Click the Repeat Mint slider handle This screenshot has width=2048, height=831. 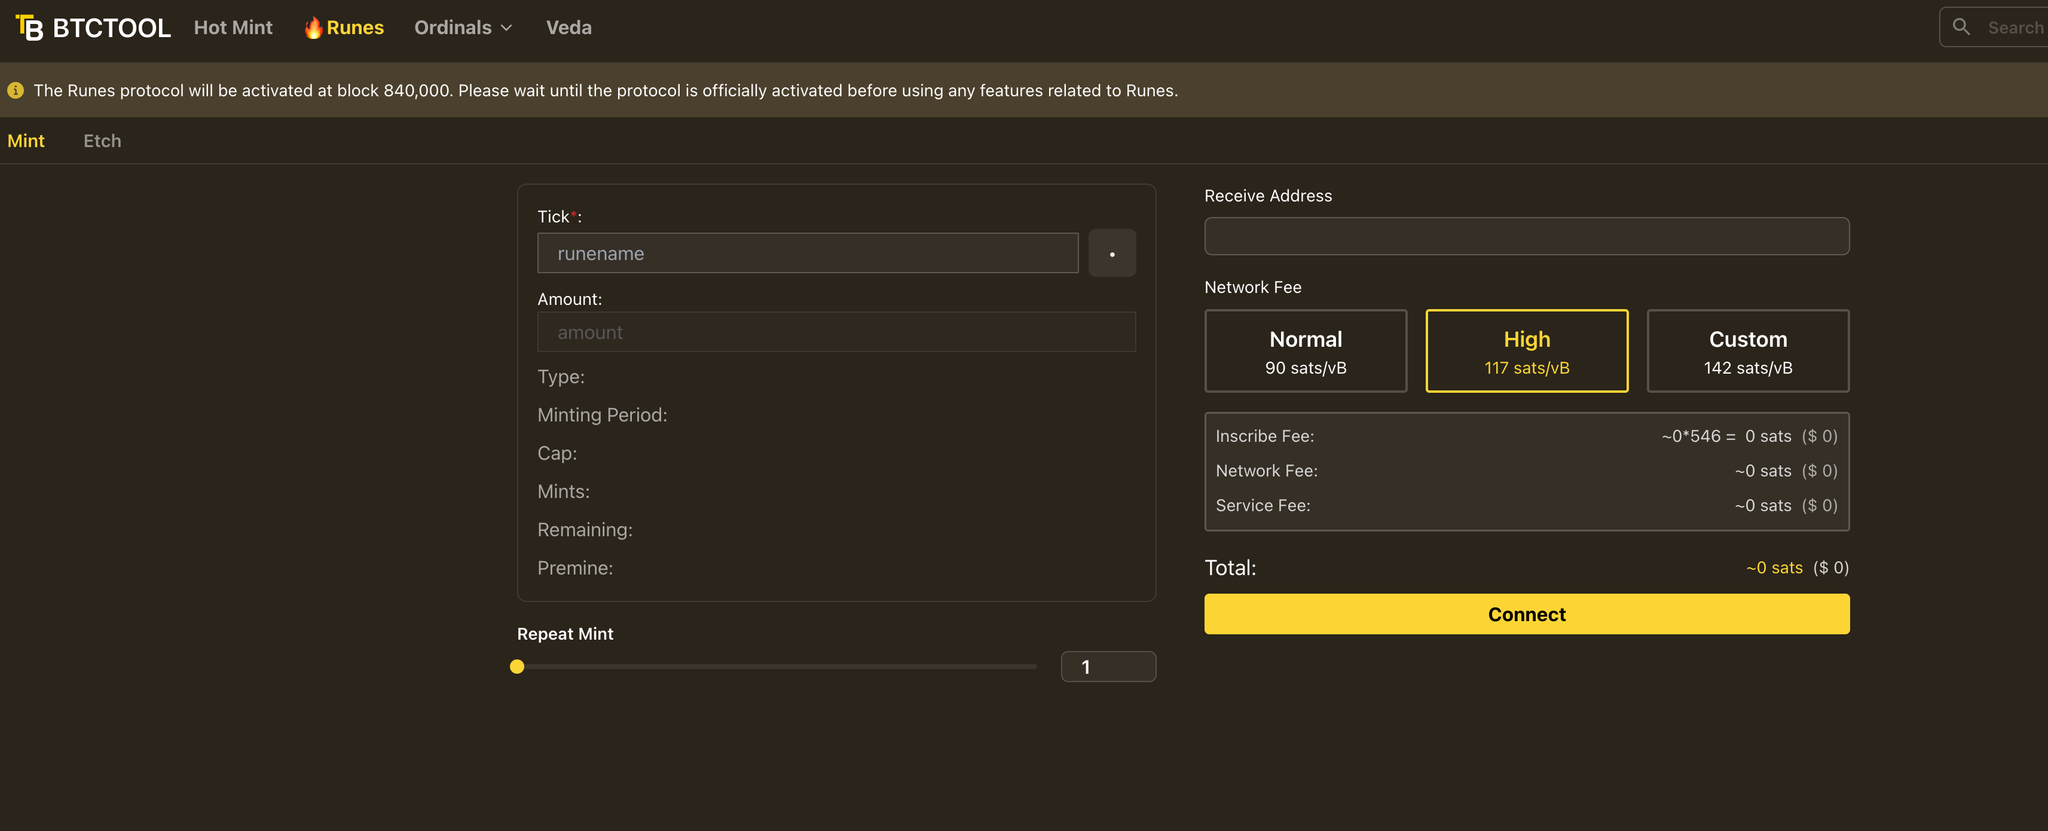tap(517, 667)
